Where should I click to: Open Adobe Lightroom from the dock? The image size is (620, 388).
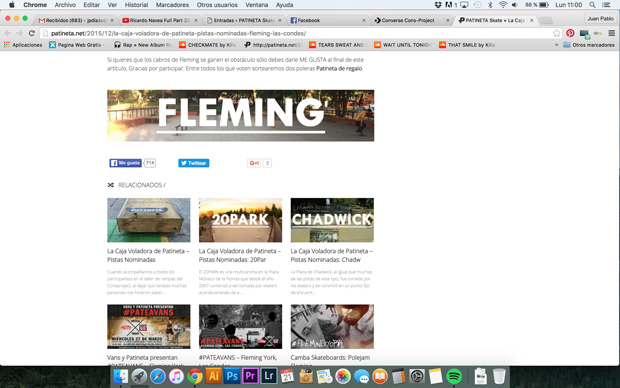(269, 376)
